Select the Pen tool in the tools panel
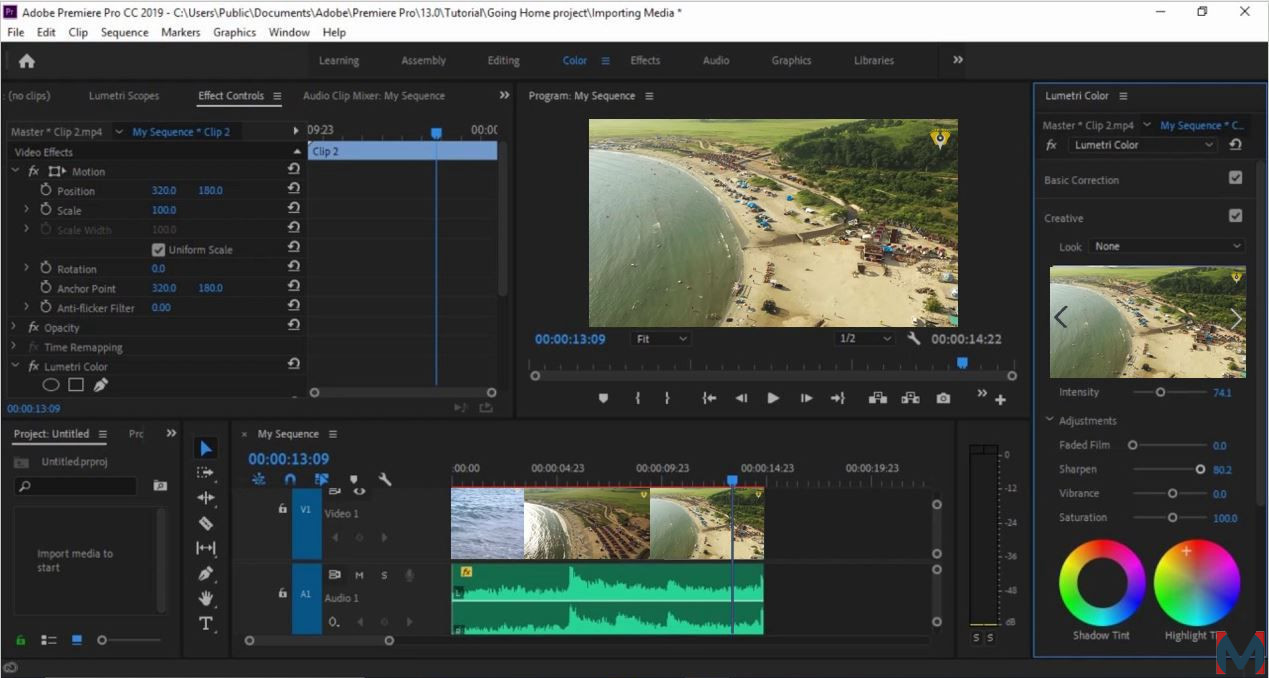Viewport: 1269px width, 678px height. [205, 573]
